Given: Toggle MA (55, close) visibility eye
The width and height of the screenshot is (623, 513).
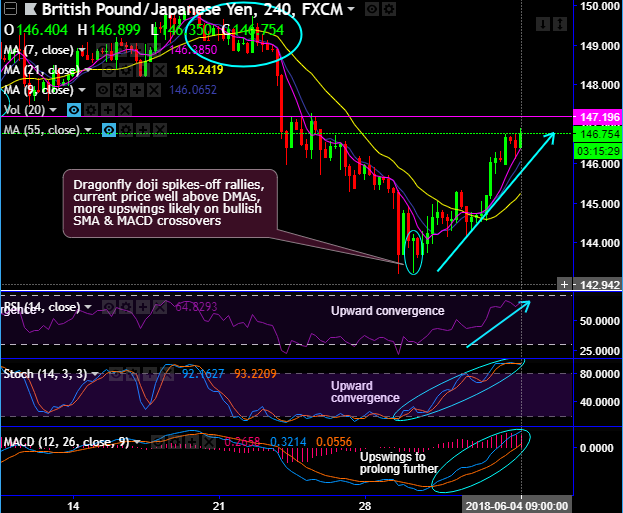Looking at the screenshot, I should 109,130.
